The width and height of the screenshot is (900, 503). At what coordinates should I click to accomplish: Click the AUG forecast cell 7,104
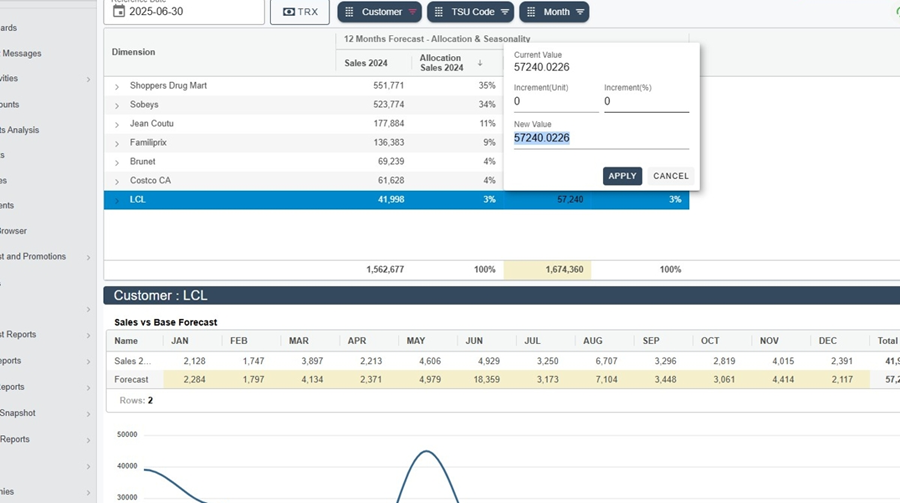606,380
